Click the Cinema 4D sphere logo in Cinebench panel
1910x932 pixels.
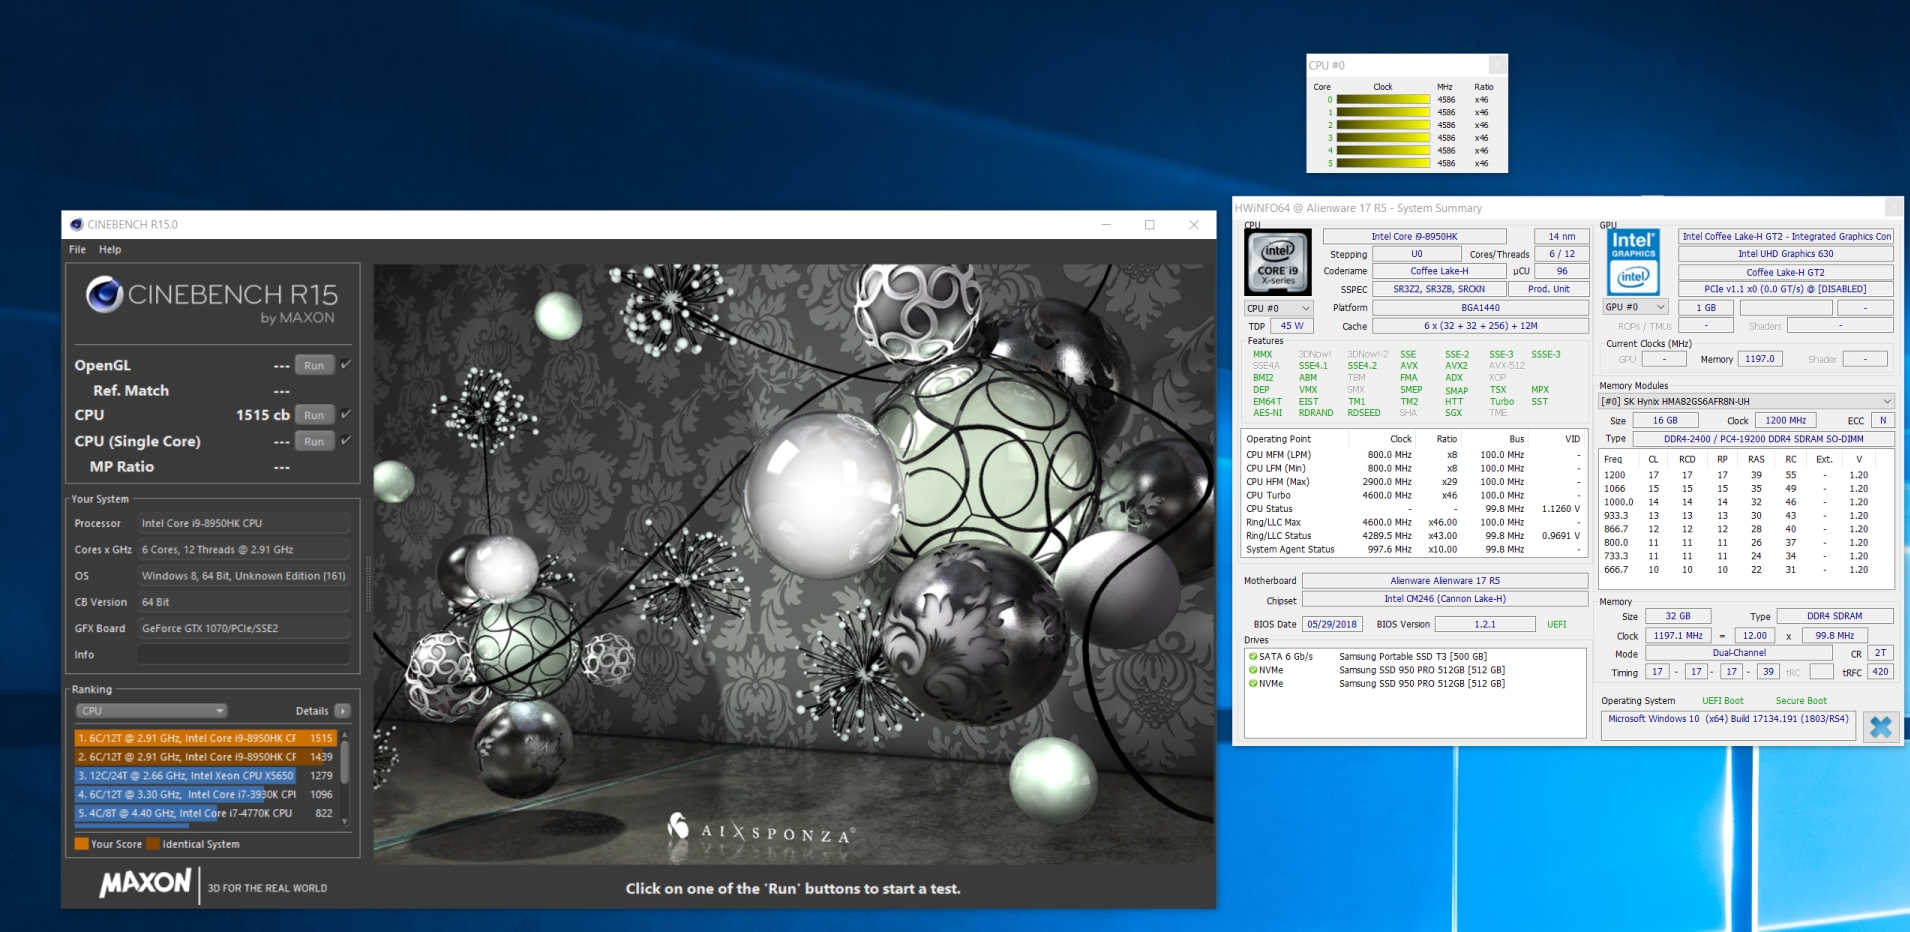click(x=104, y=295)
